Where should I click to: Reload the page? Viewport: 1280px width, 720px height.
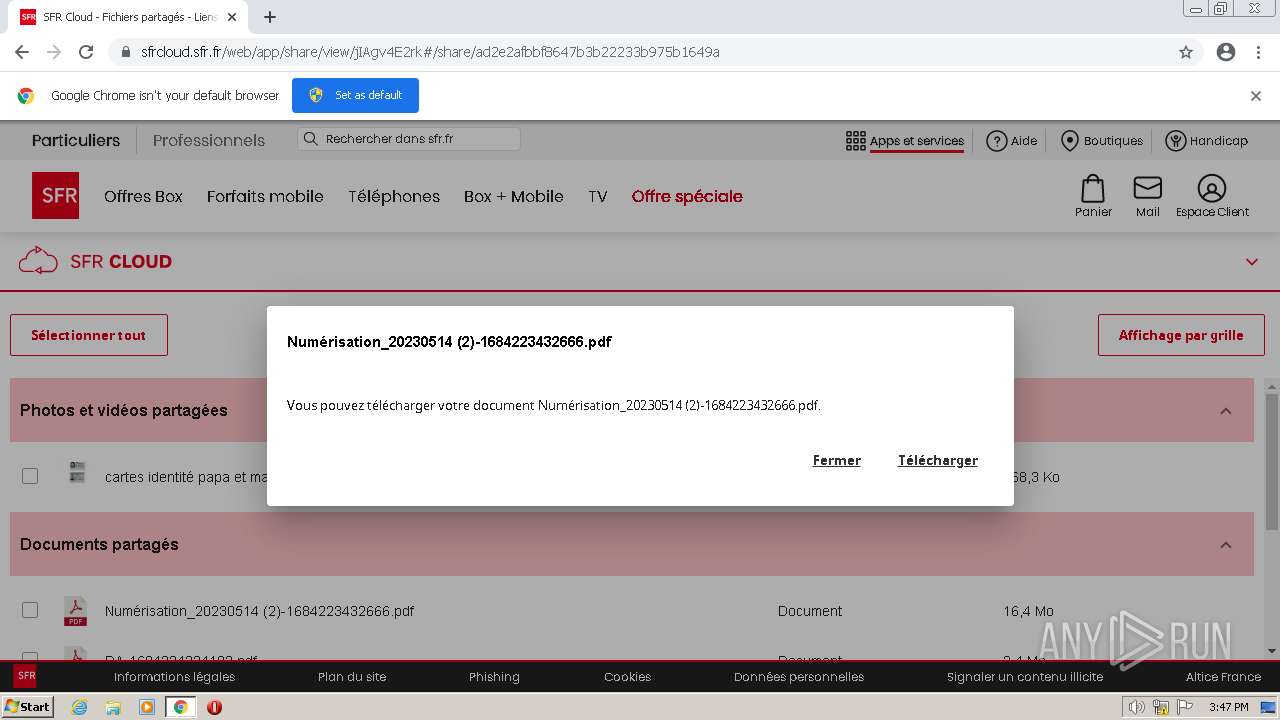86,52
